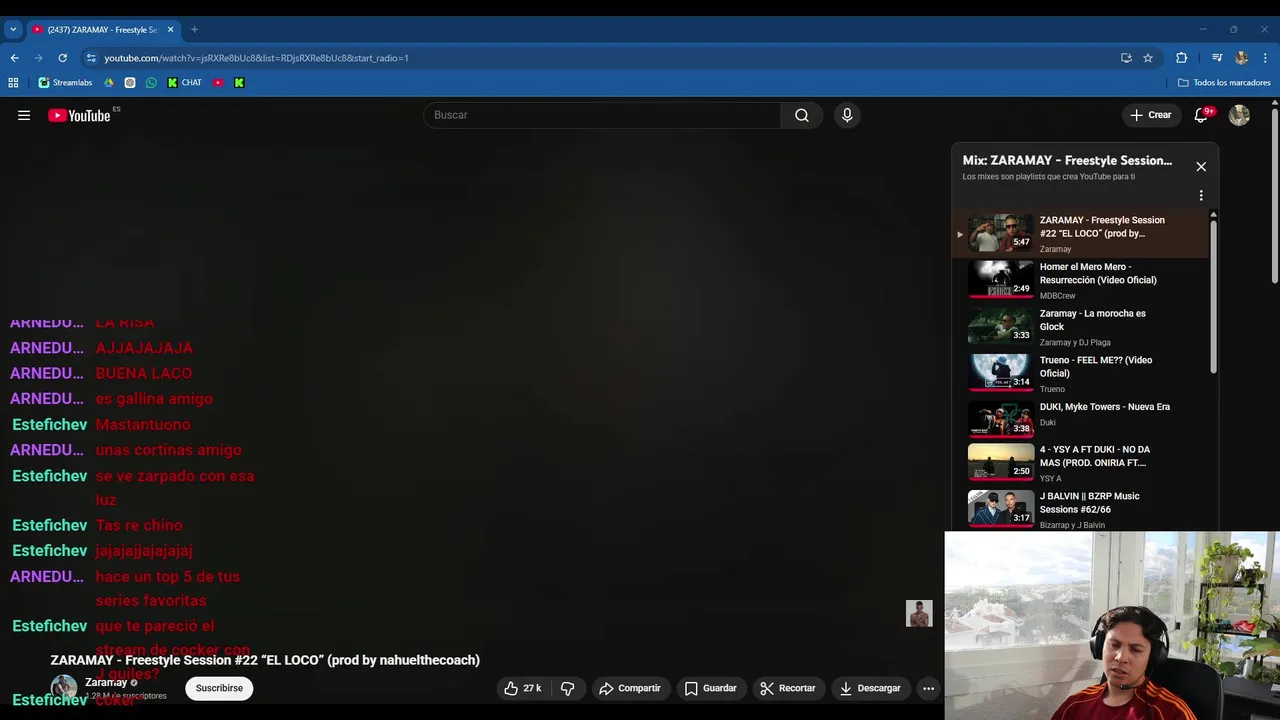
Task: Dislike the video with thumbs down
Action: pos(568,688)
